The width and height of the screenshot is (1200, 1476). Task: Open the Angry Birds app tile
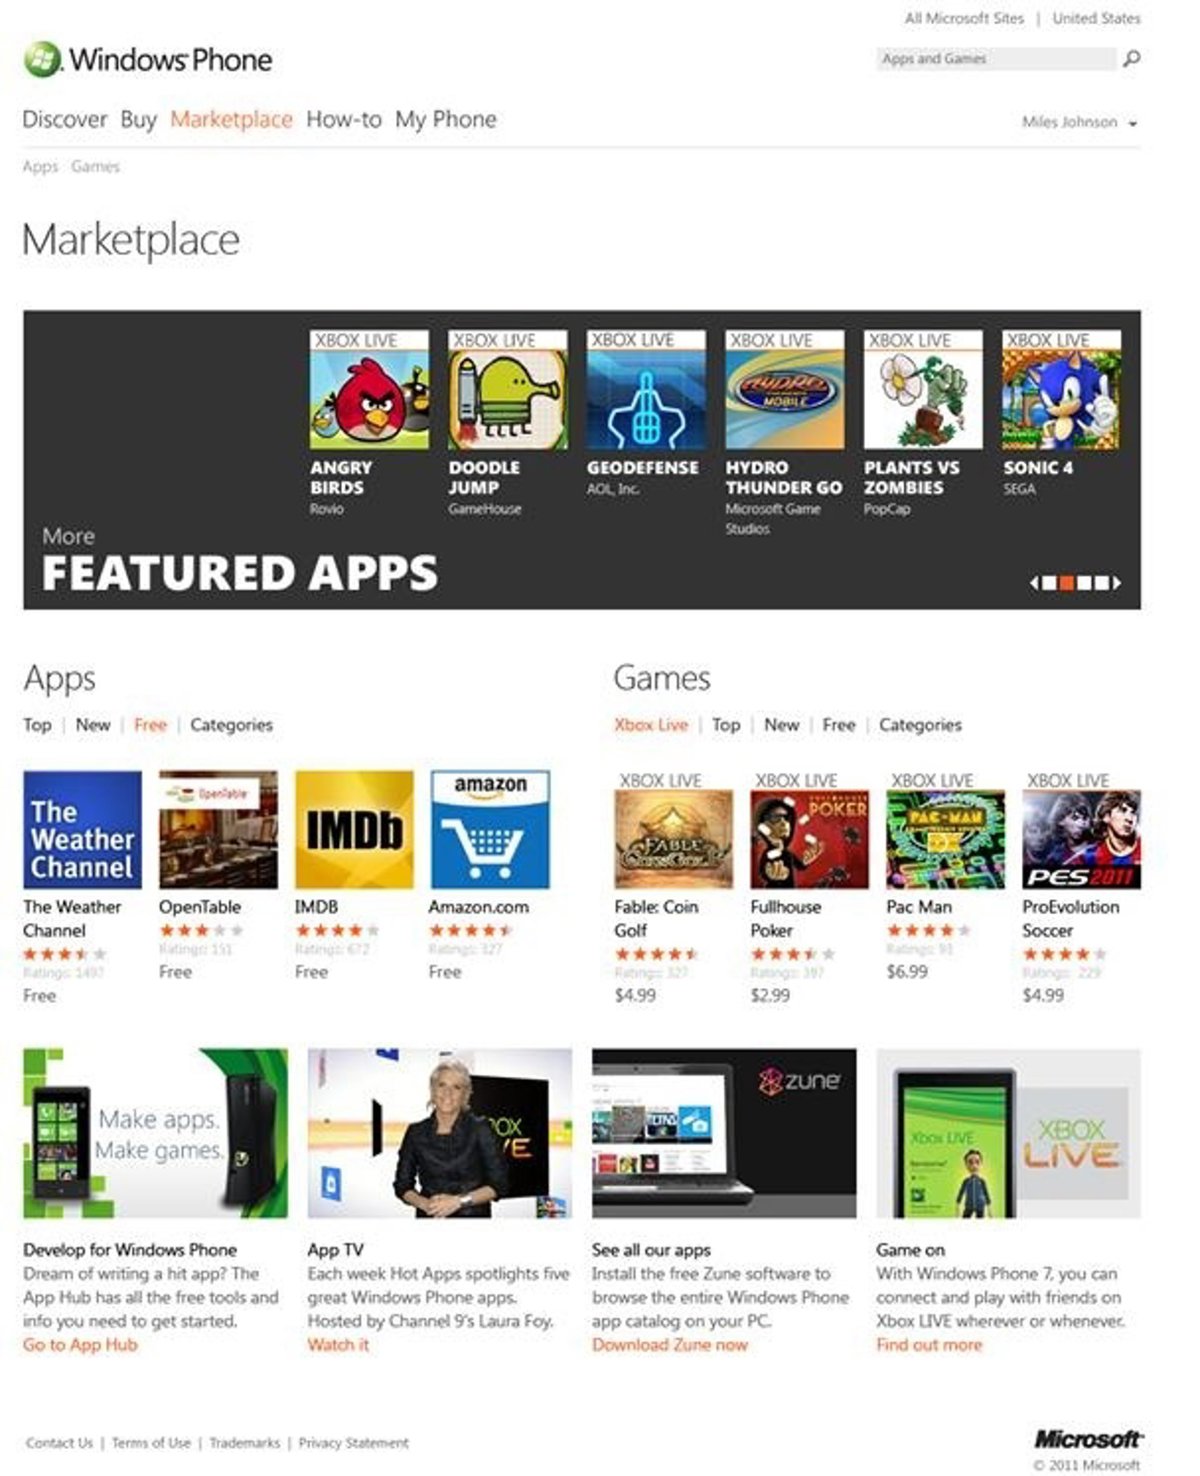[x=369, y=390]
